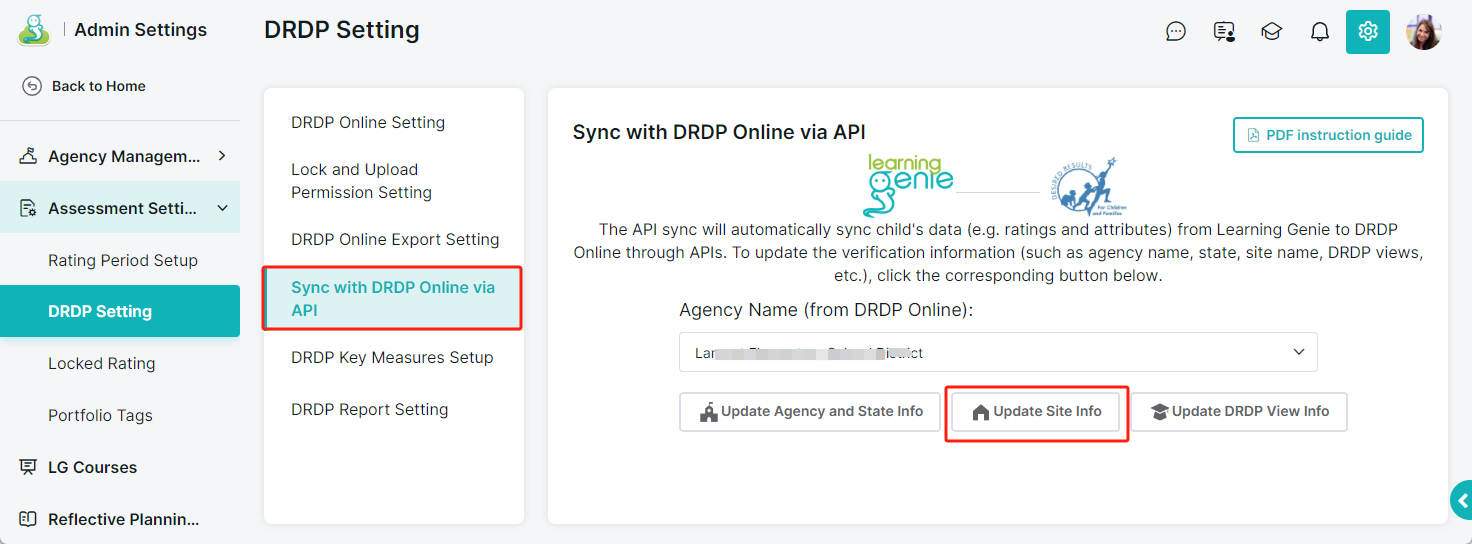Click the Agency Name (from DRDP Online) label
Screen dimensions: 1472x544
click(826, 310)
